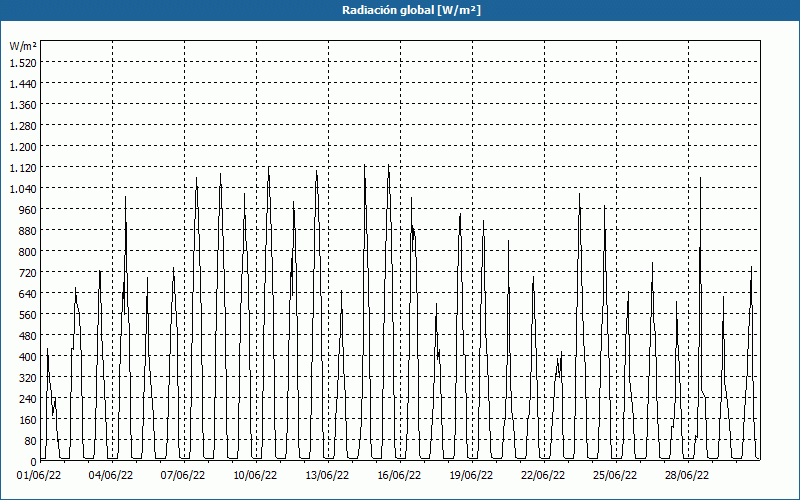The image size is (800, 500).
Task: Click the 80 y-axis label
Action: (31, 441)
